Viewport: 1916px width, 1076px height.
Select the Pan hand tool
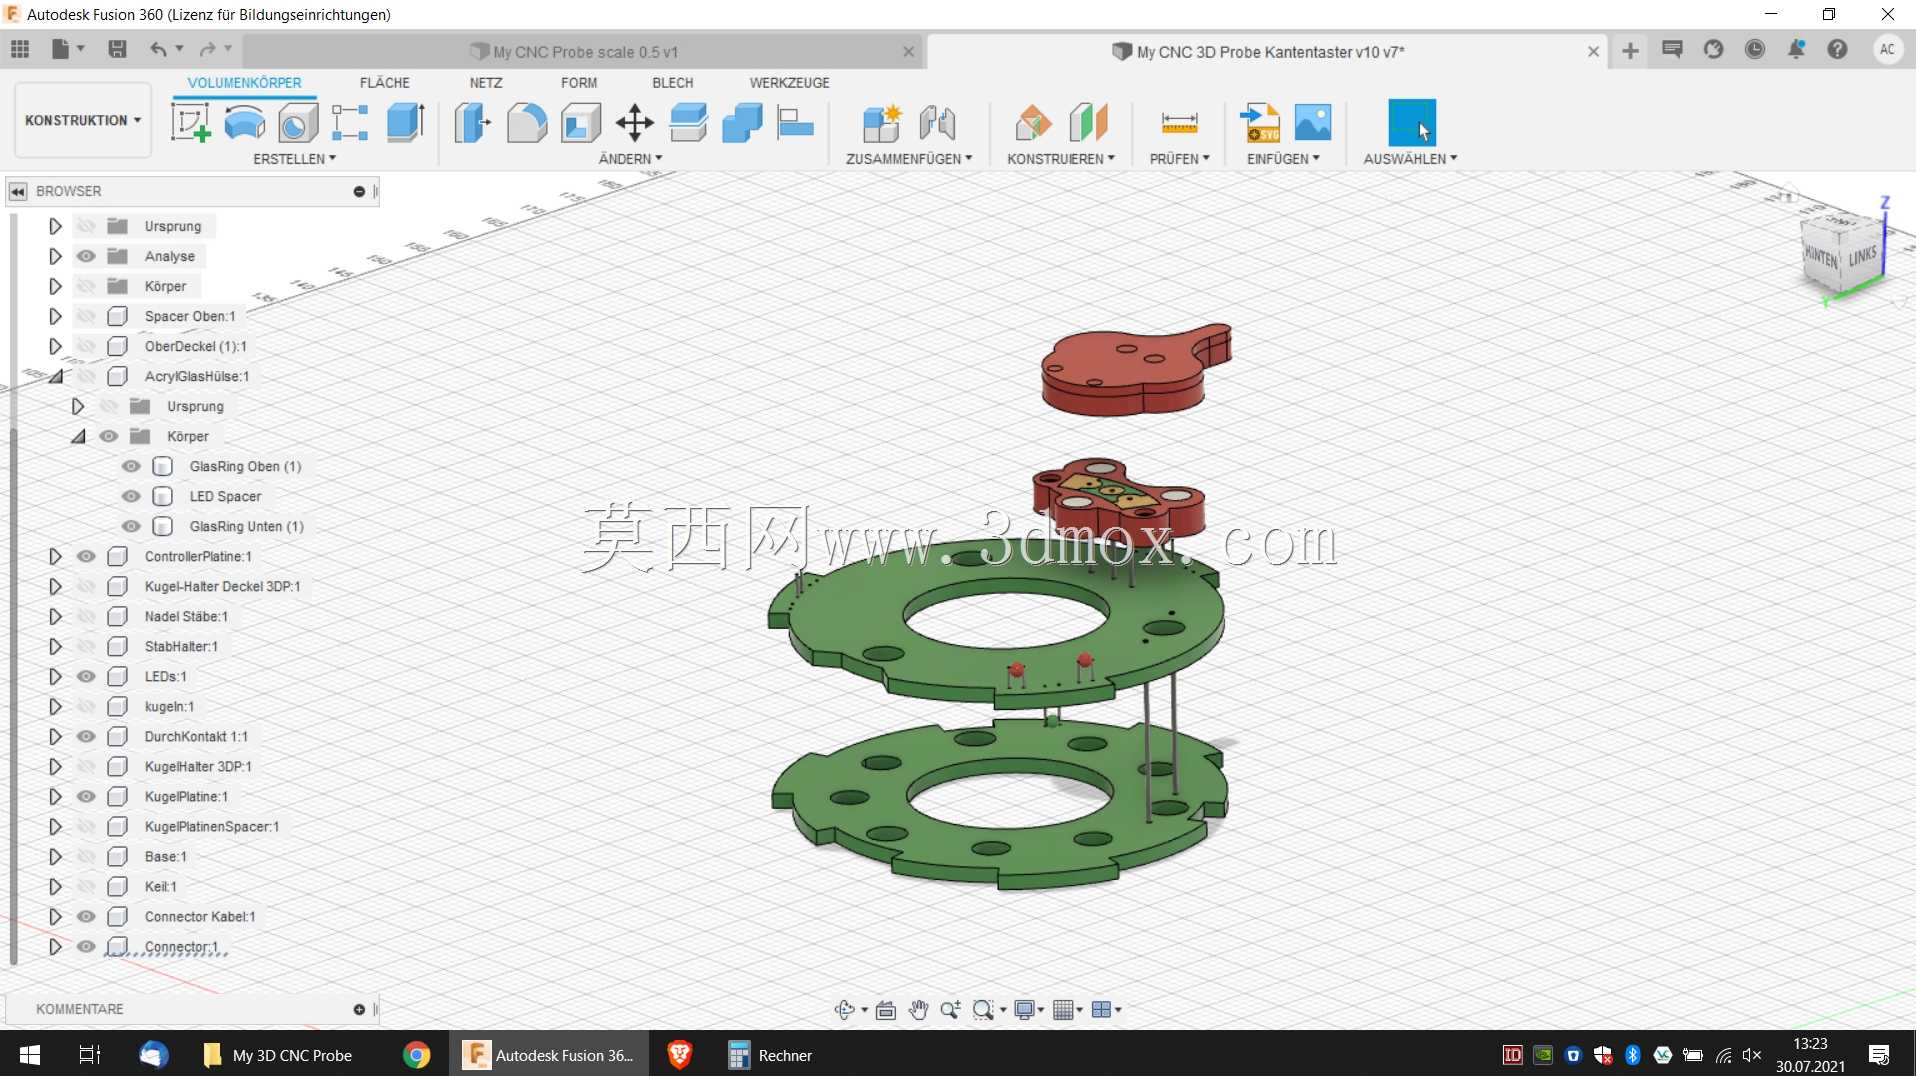918,1010
